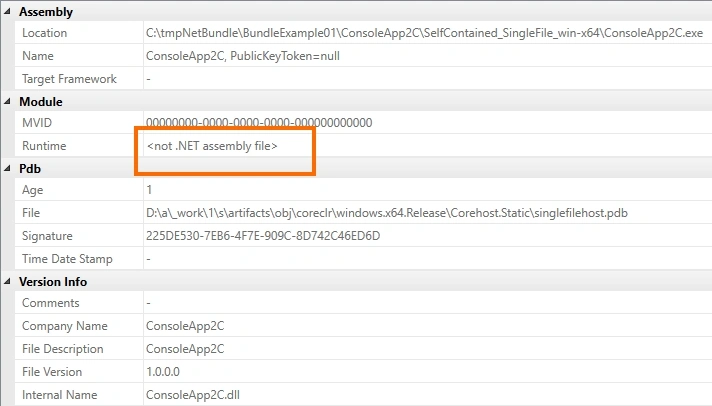Click the singlefilehost.pdb path value
712x406 pixels.
pos(386,213)
